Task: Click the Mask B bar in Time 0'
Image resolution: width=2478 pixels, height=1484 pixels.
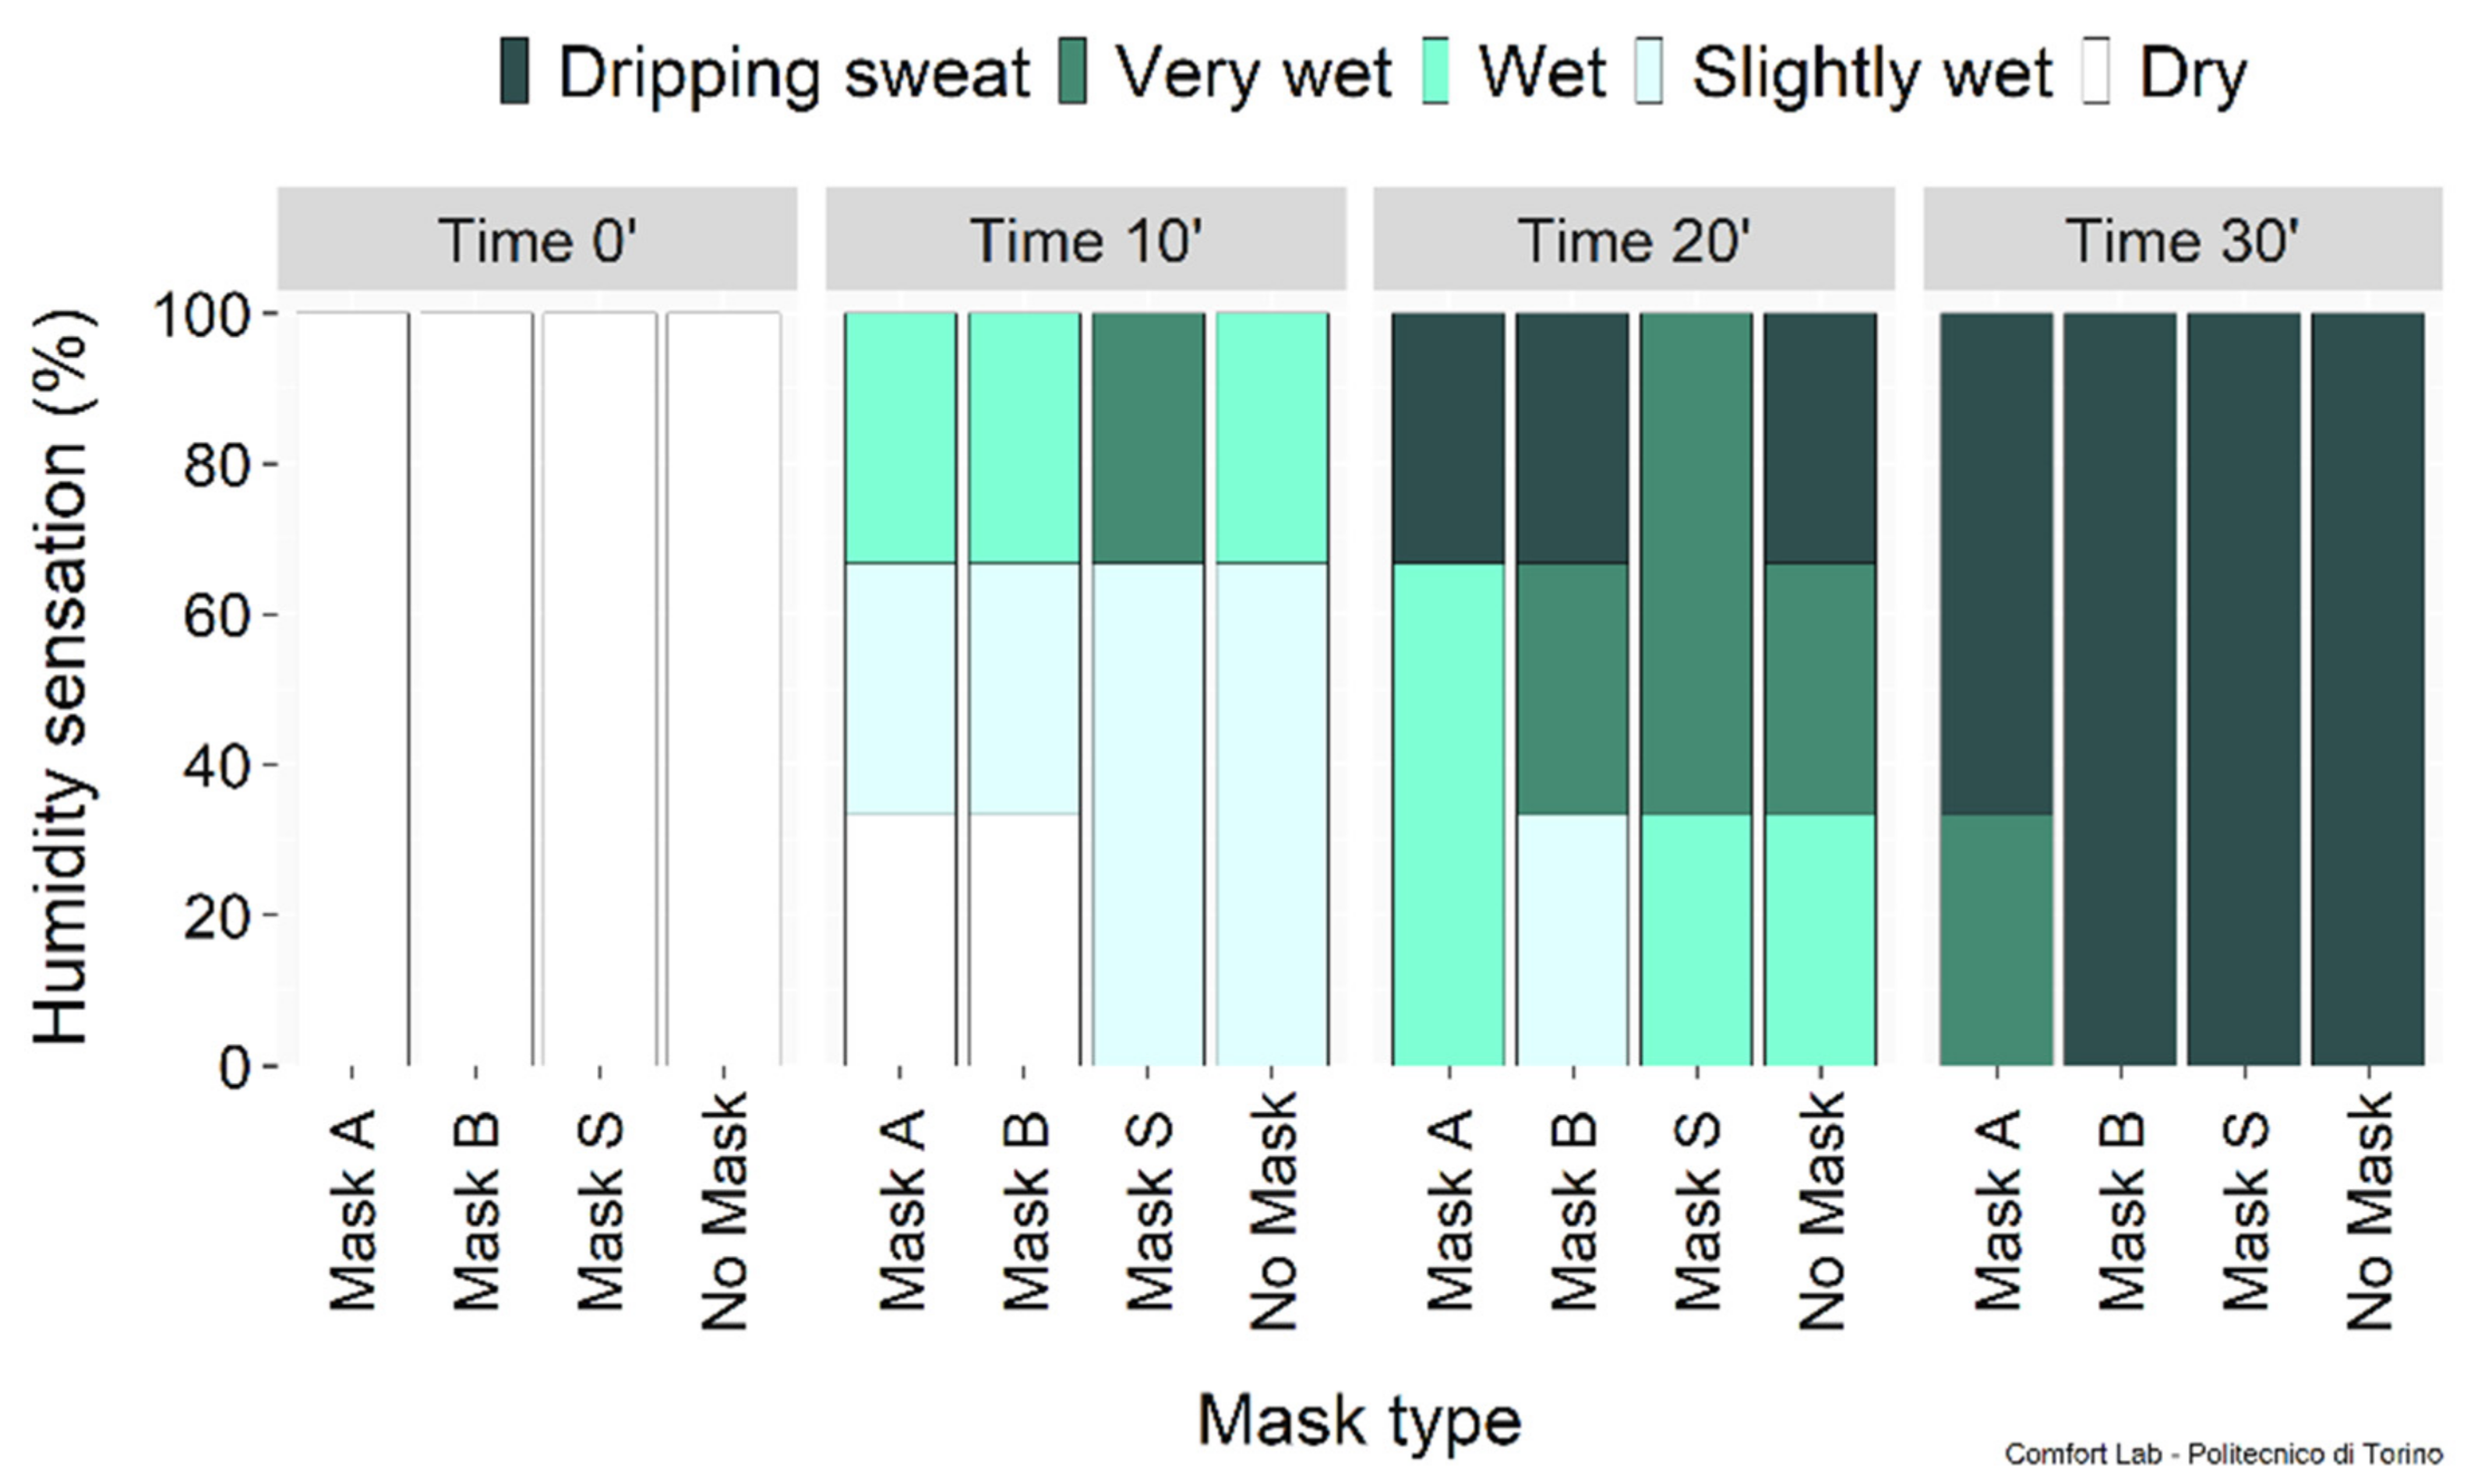Action: pos(476,689)
